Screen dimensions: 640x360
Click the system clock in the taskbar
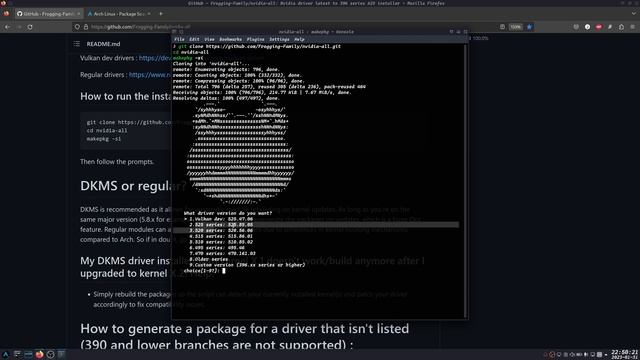[x=624, y=354]
